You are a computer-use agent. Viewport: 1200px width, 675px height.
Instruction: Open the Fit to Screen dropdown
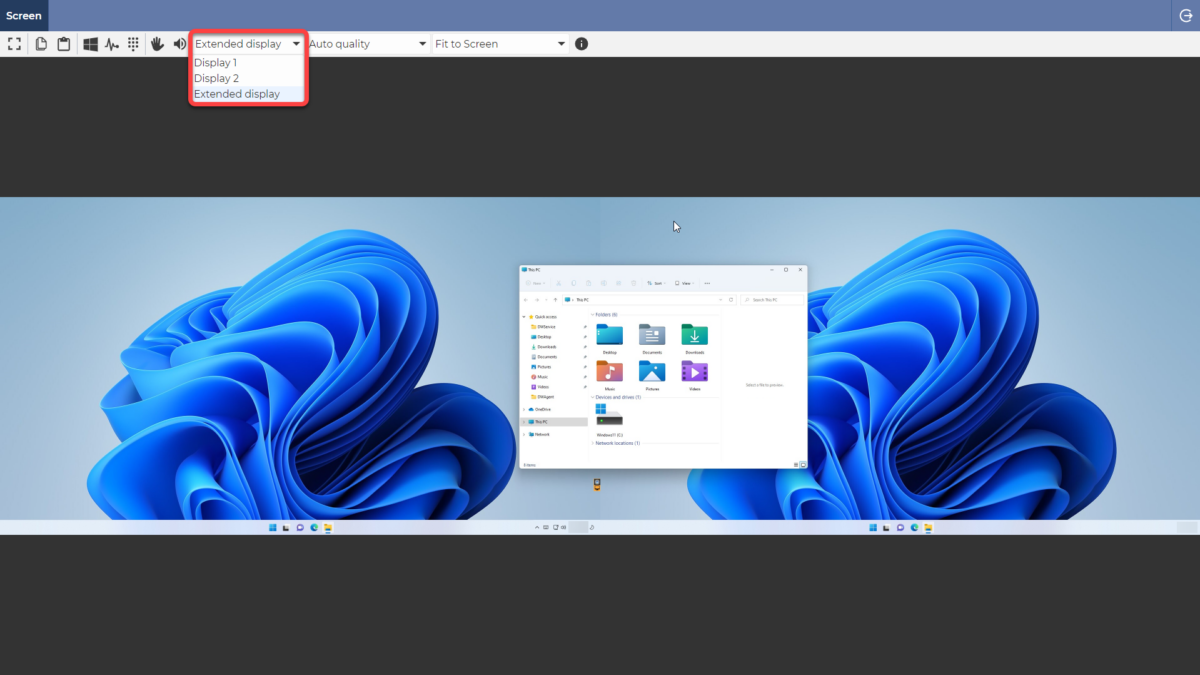pyautogui.click(x=500, y=44)
